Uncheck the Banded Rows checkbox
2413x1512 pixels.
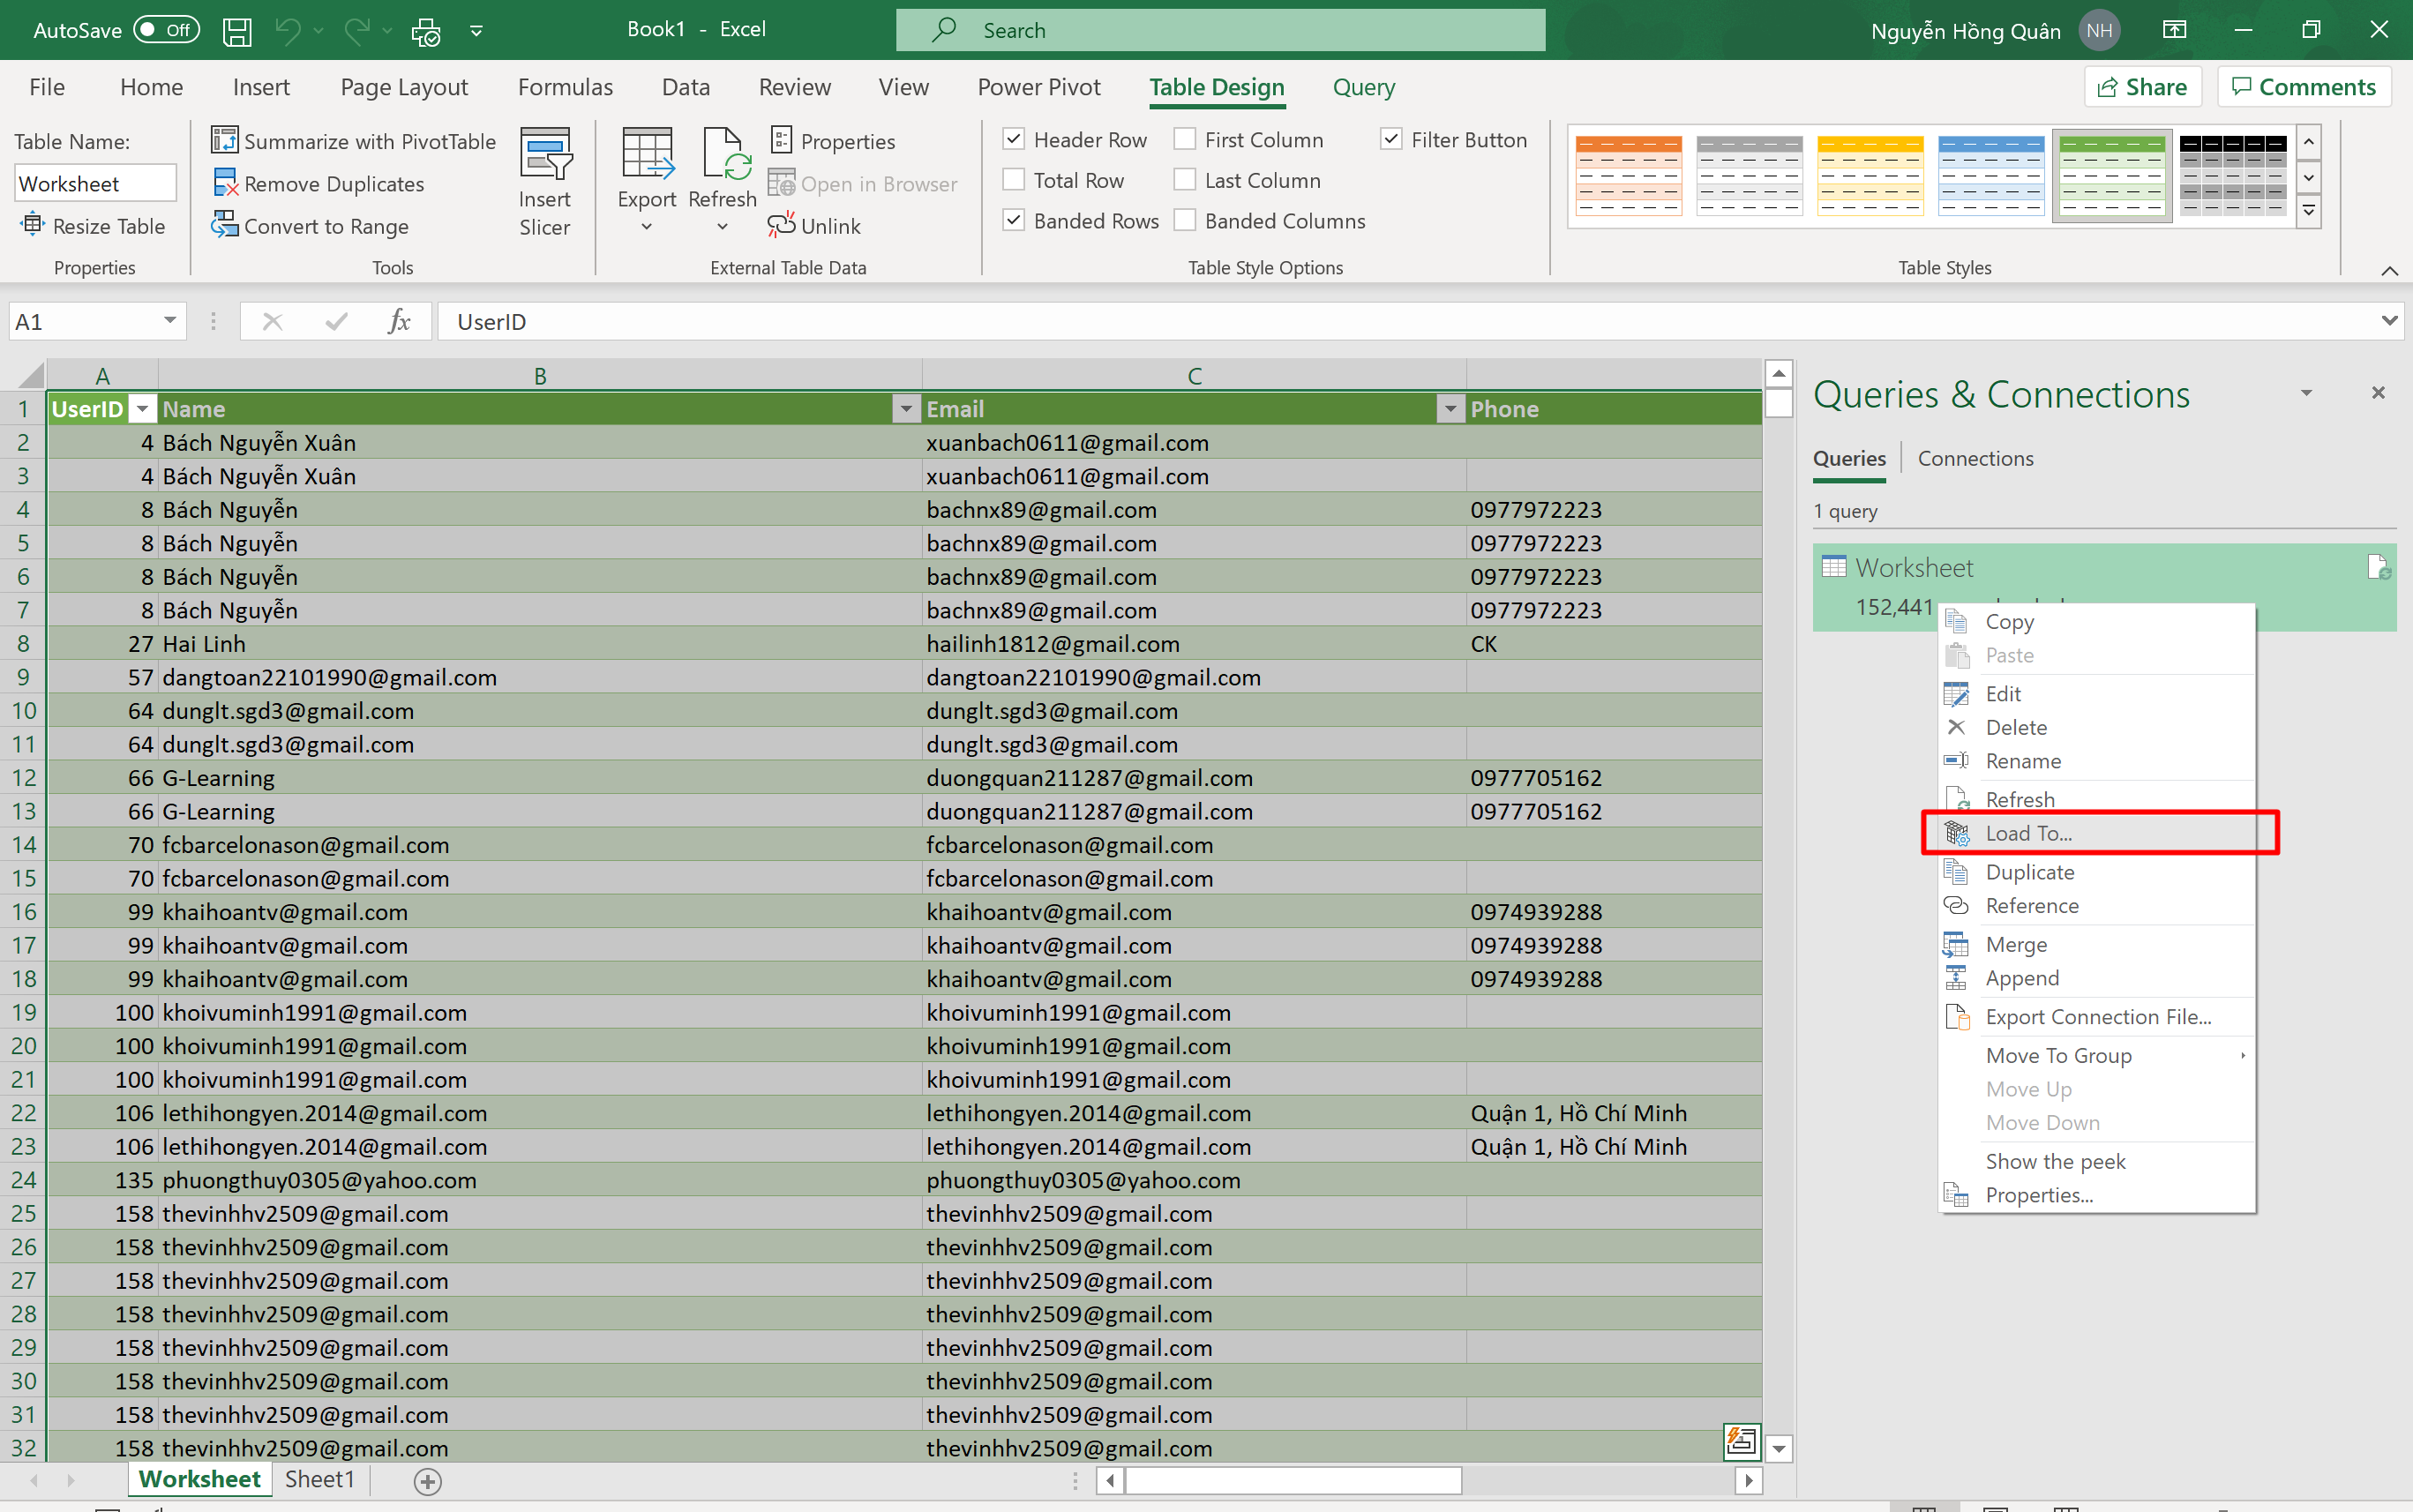(1014, 221)
